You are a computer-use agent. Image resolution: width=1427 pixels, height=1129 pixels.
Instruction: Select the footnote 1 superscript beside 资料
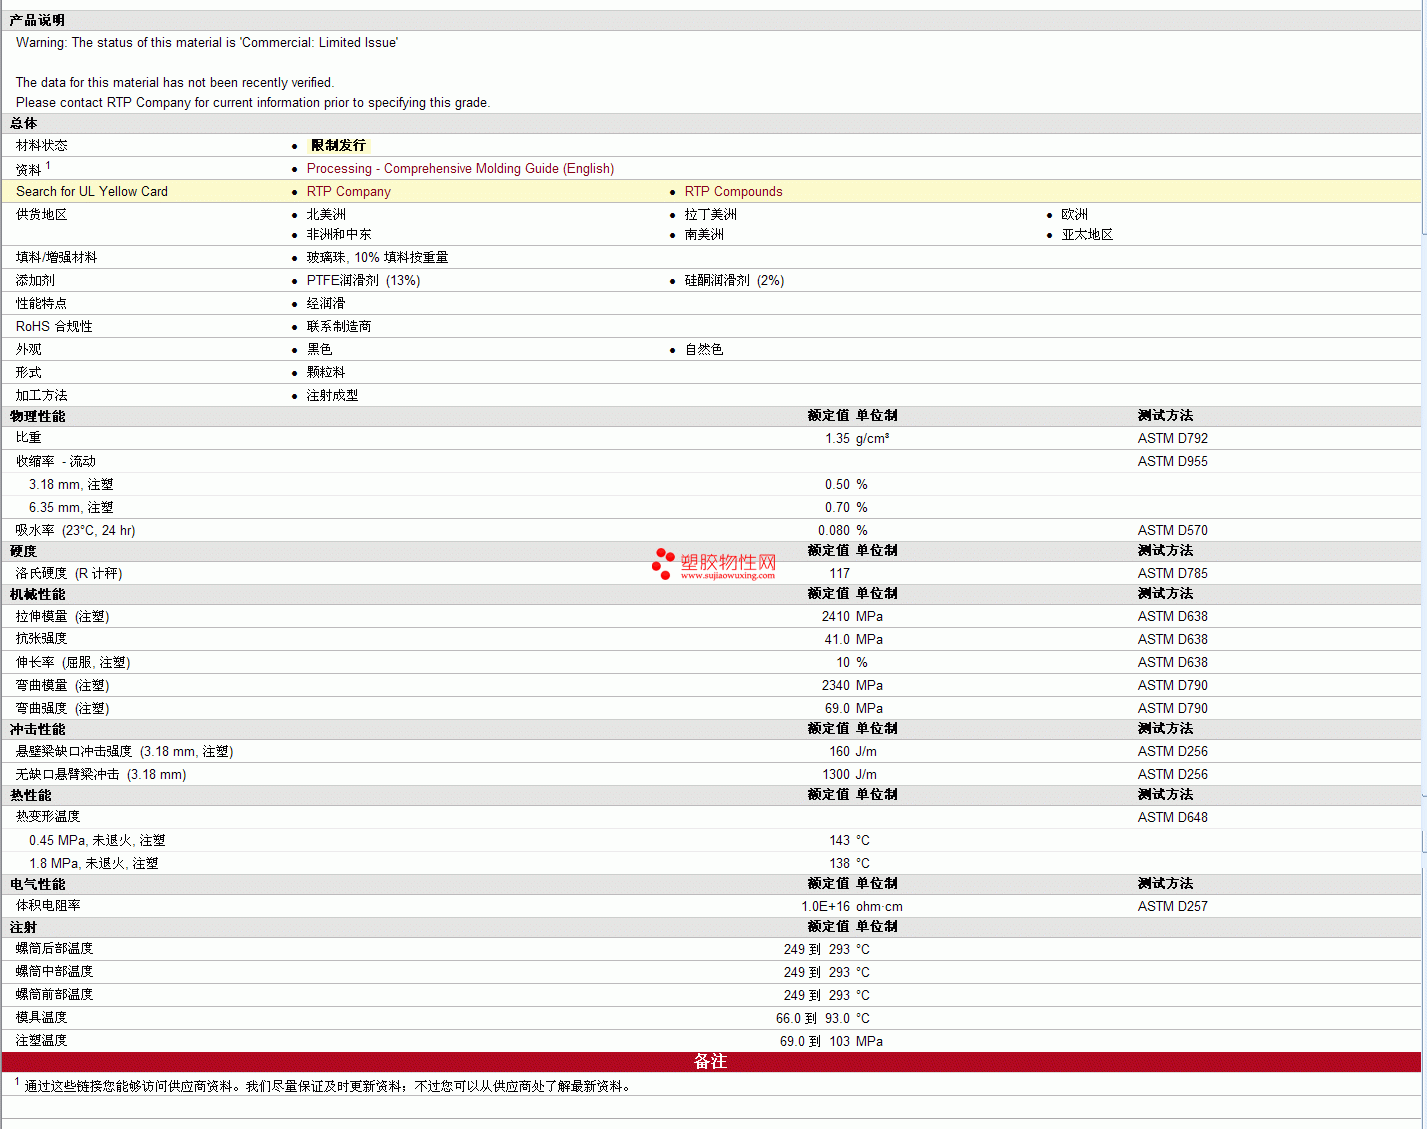click(x=48, y=166)
